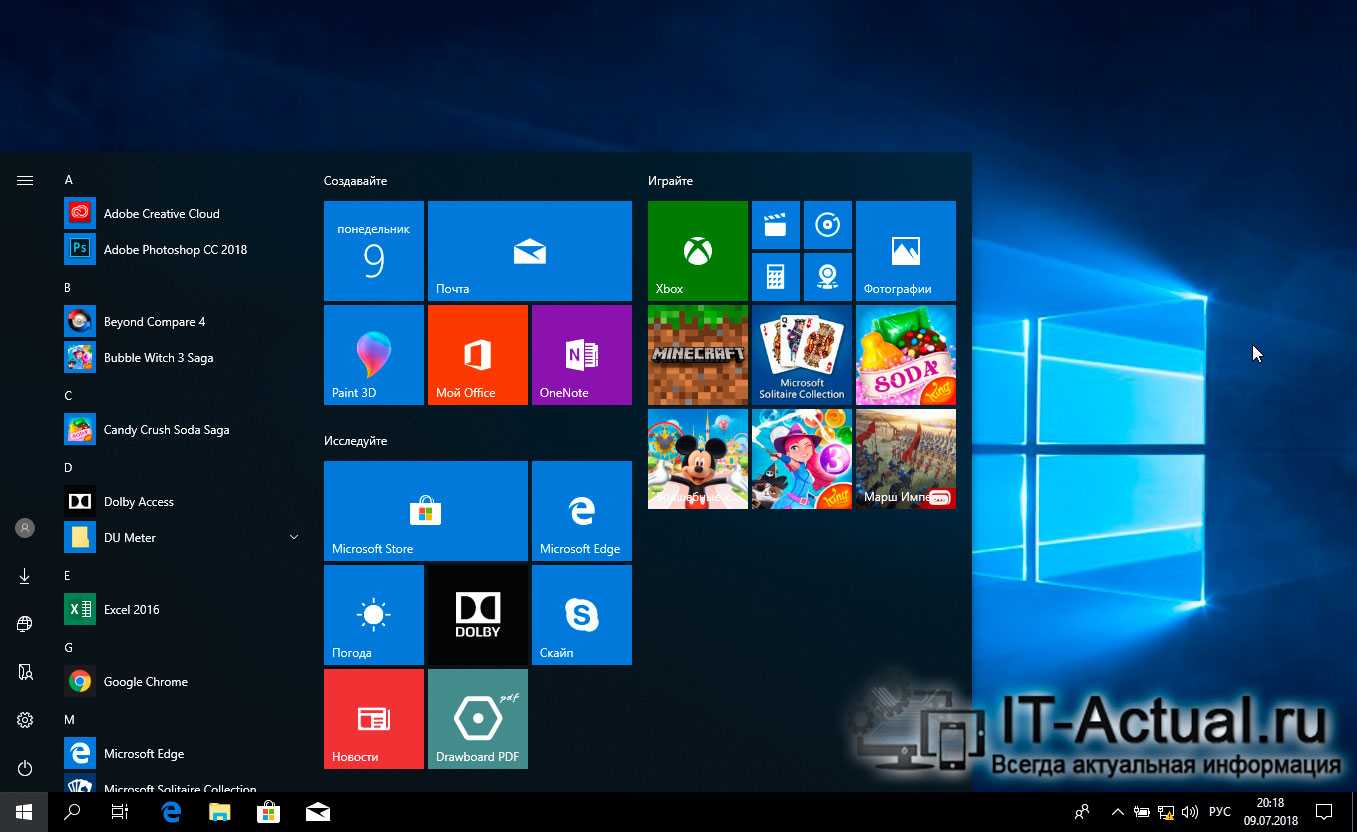1357x832 pixels.
Task: Open the Skype tile
Action: (581, 614)
